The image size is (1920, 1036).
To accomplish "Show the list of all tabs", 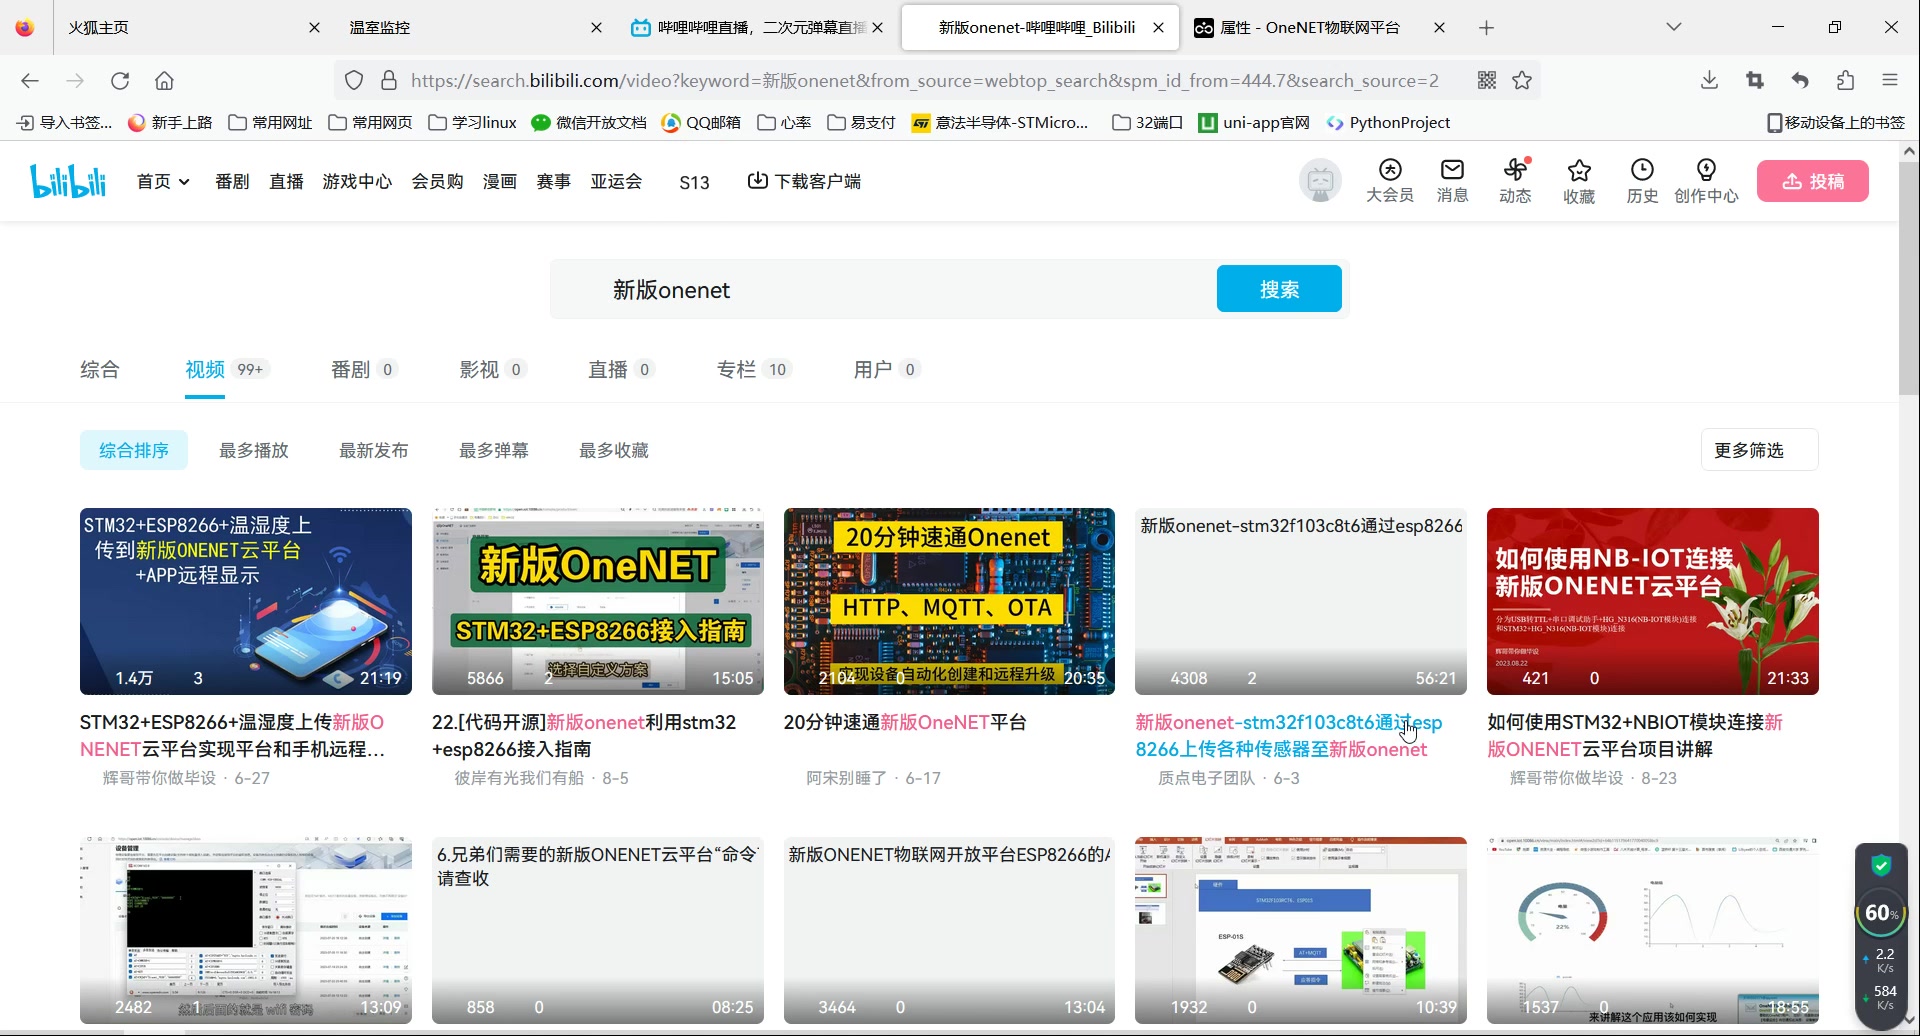I will (1674, 27).
